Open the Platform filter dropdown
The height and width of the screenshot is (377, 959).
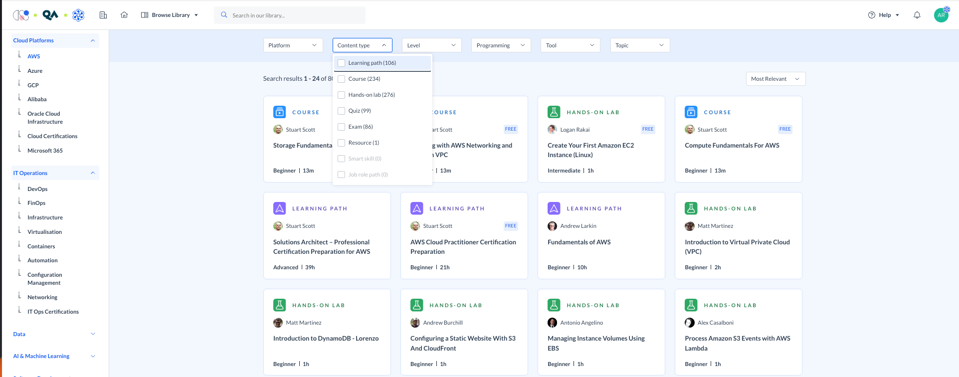(x=293, y=45)
